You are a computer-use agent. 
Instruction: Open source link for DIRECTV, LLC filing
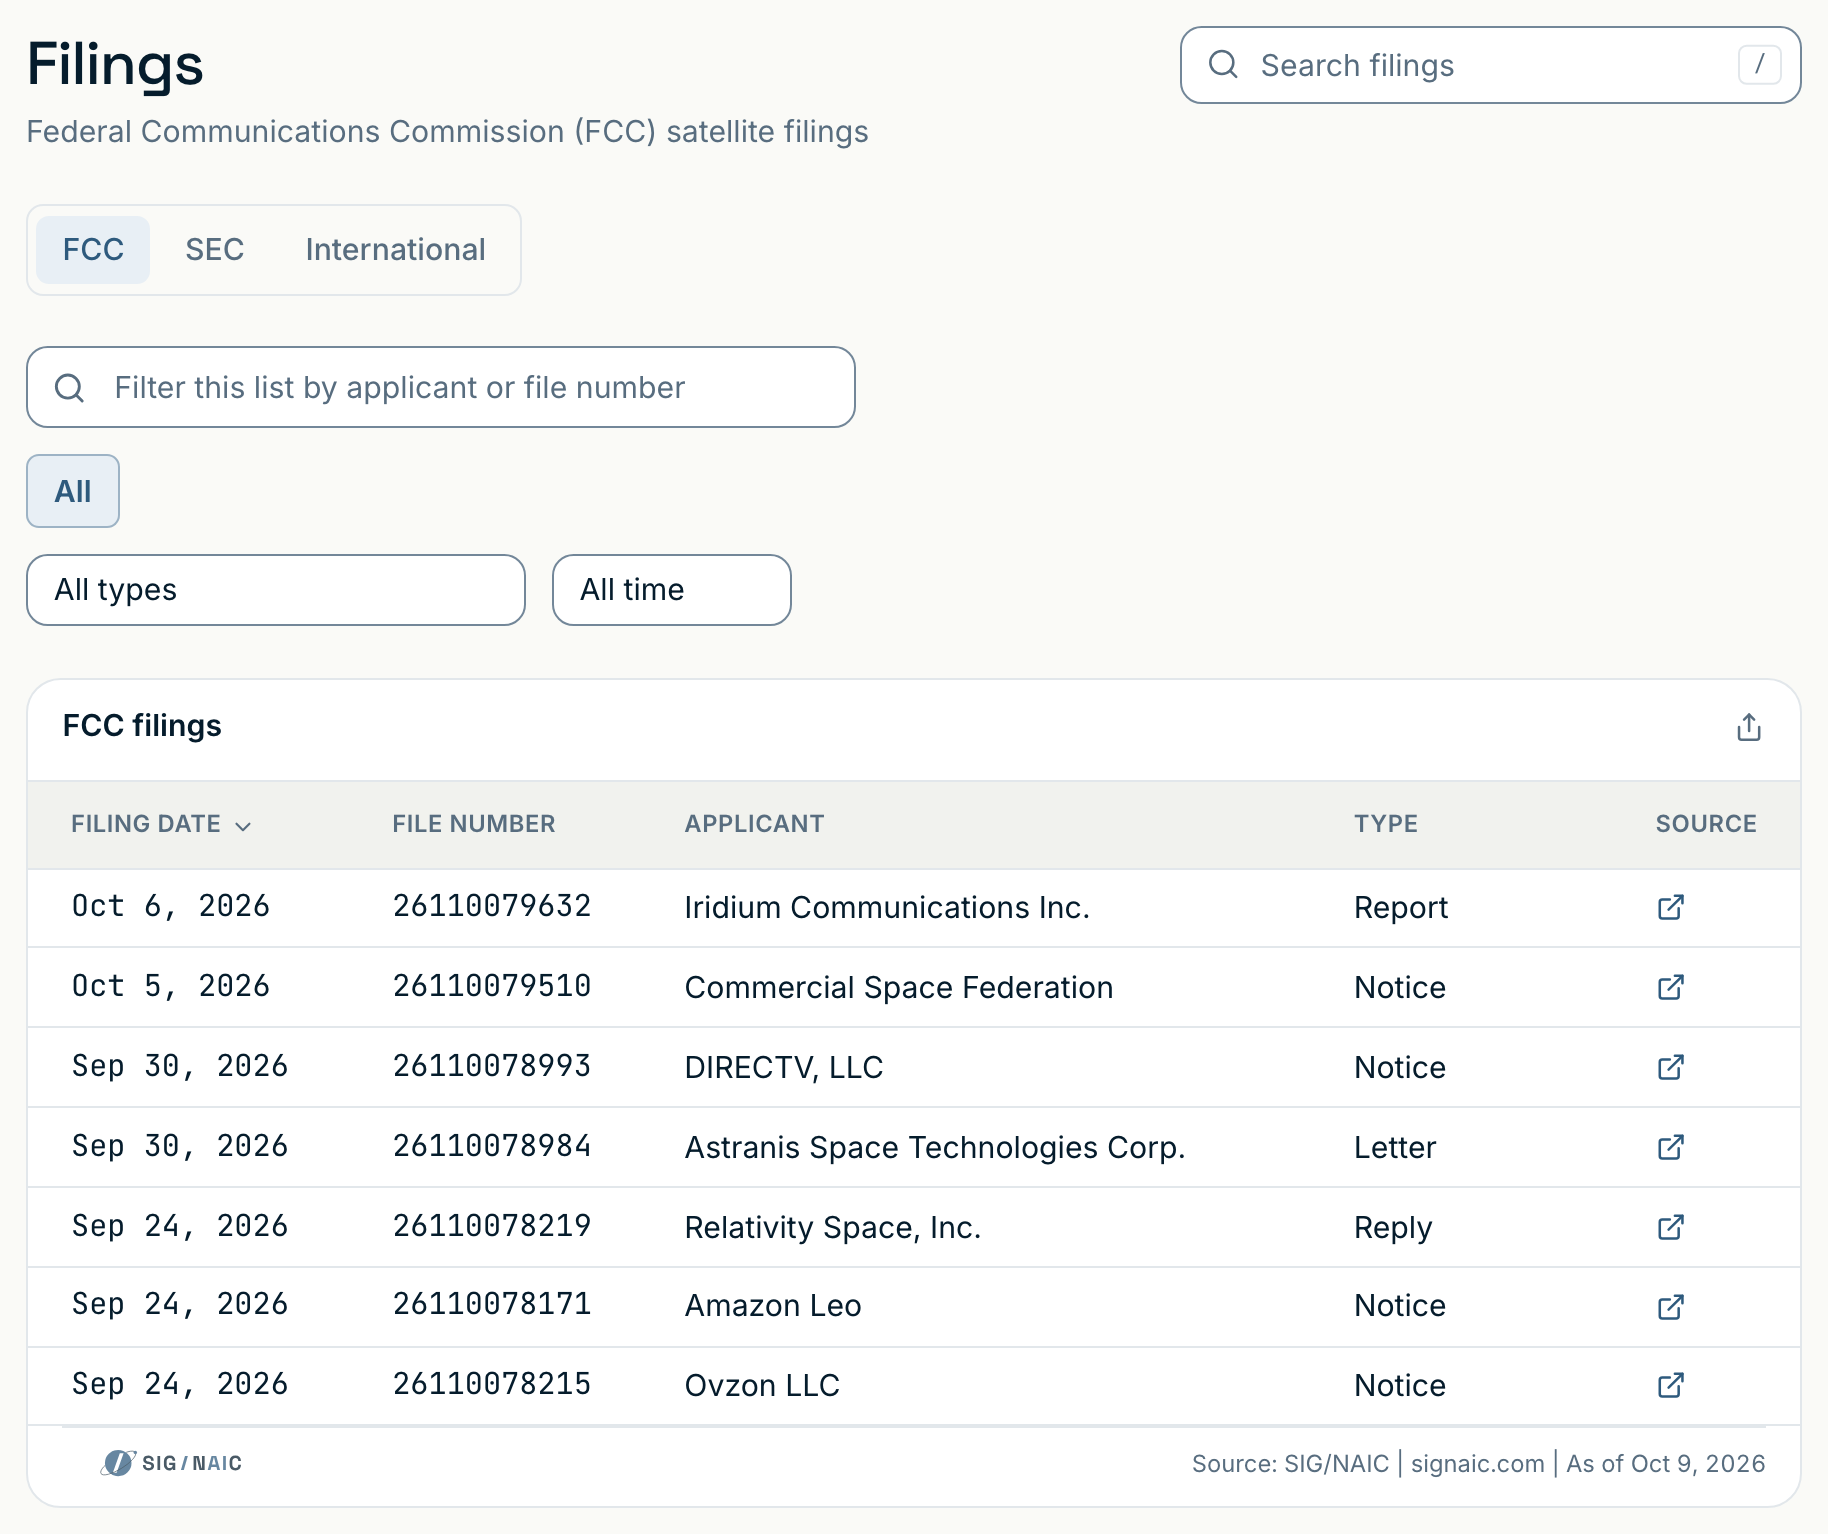coord(1670,1067)
